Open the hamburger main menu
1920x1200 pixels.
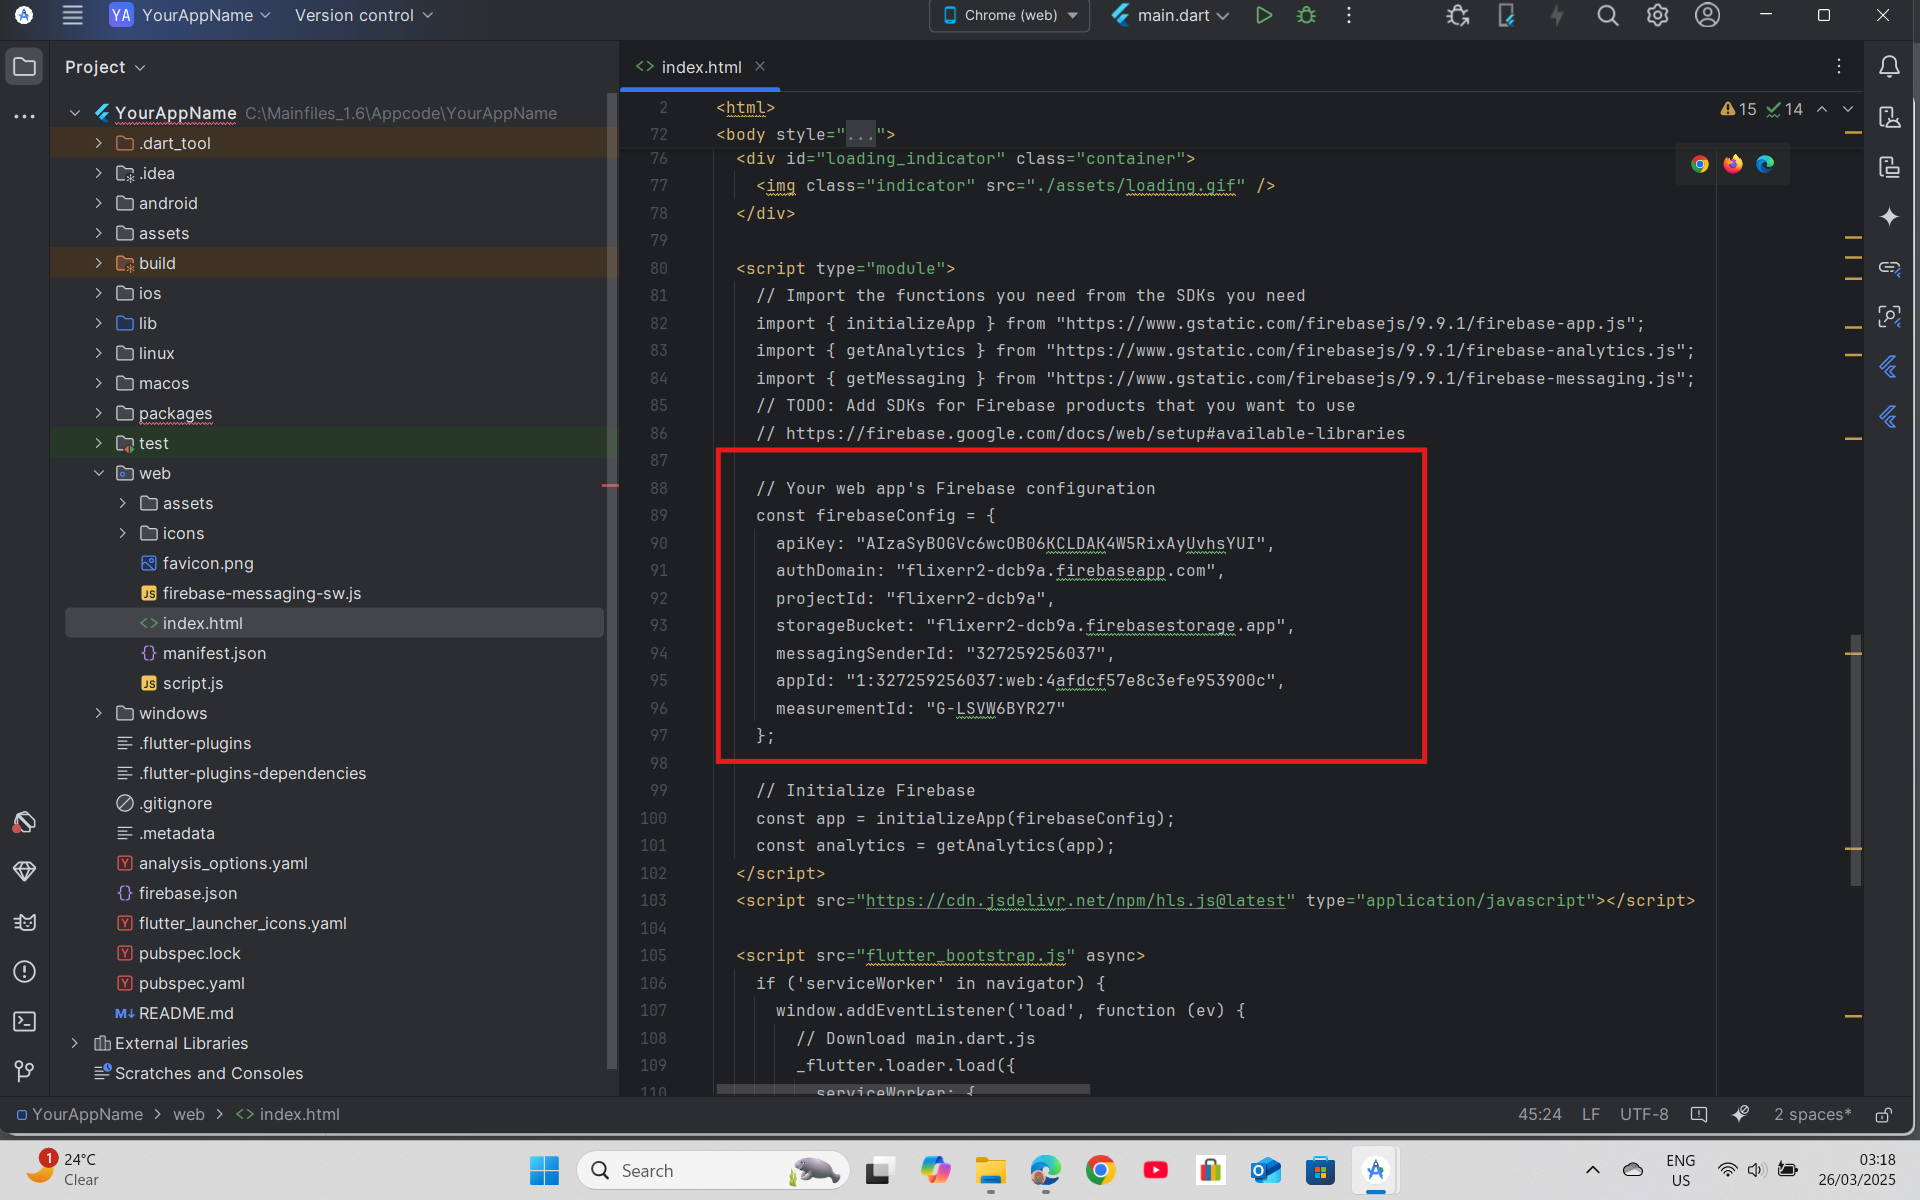point(72,15)
